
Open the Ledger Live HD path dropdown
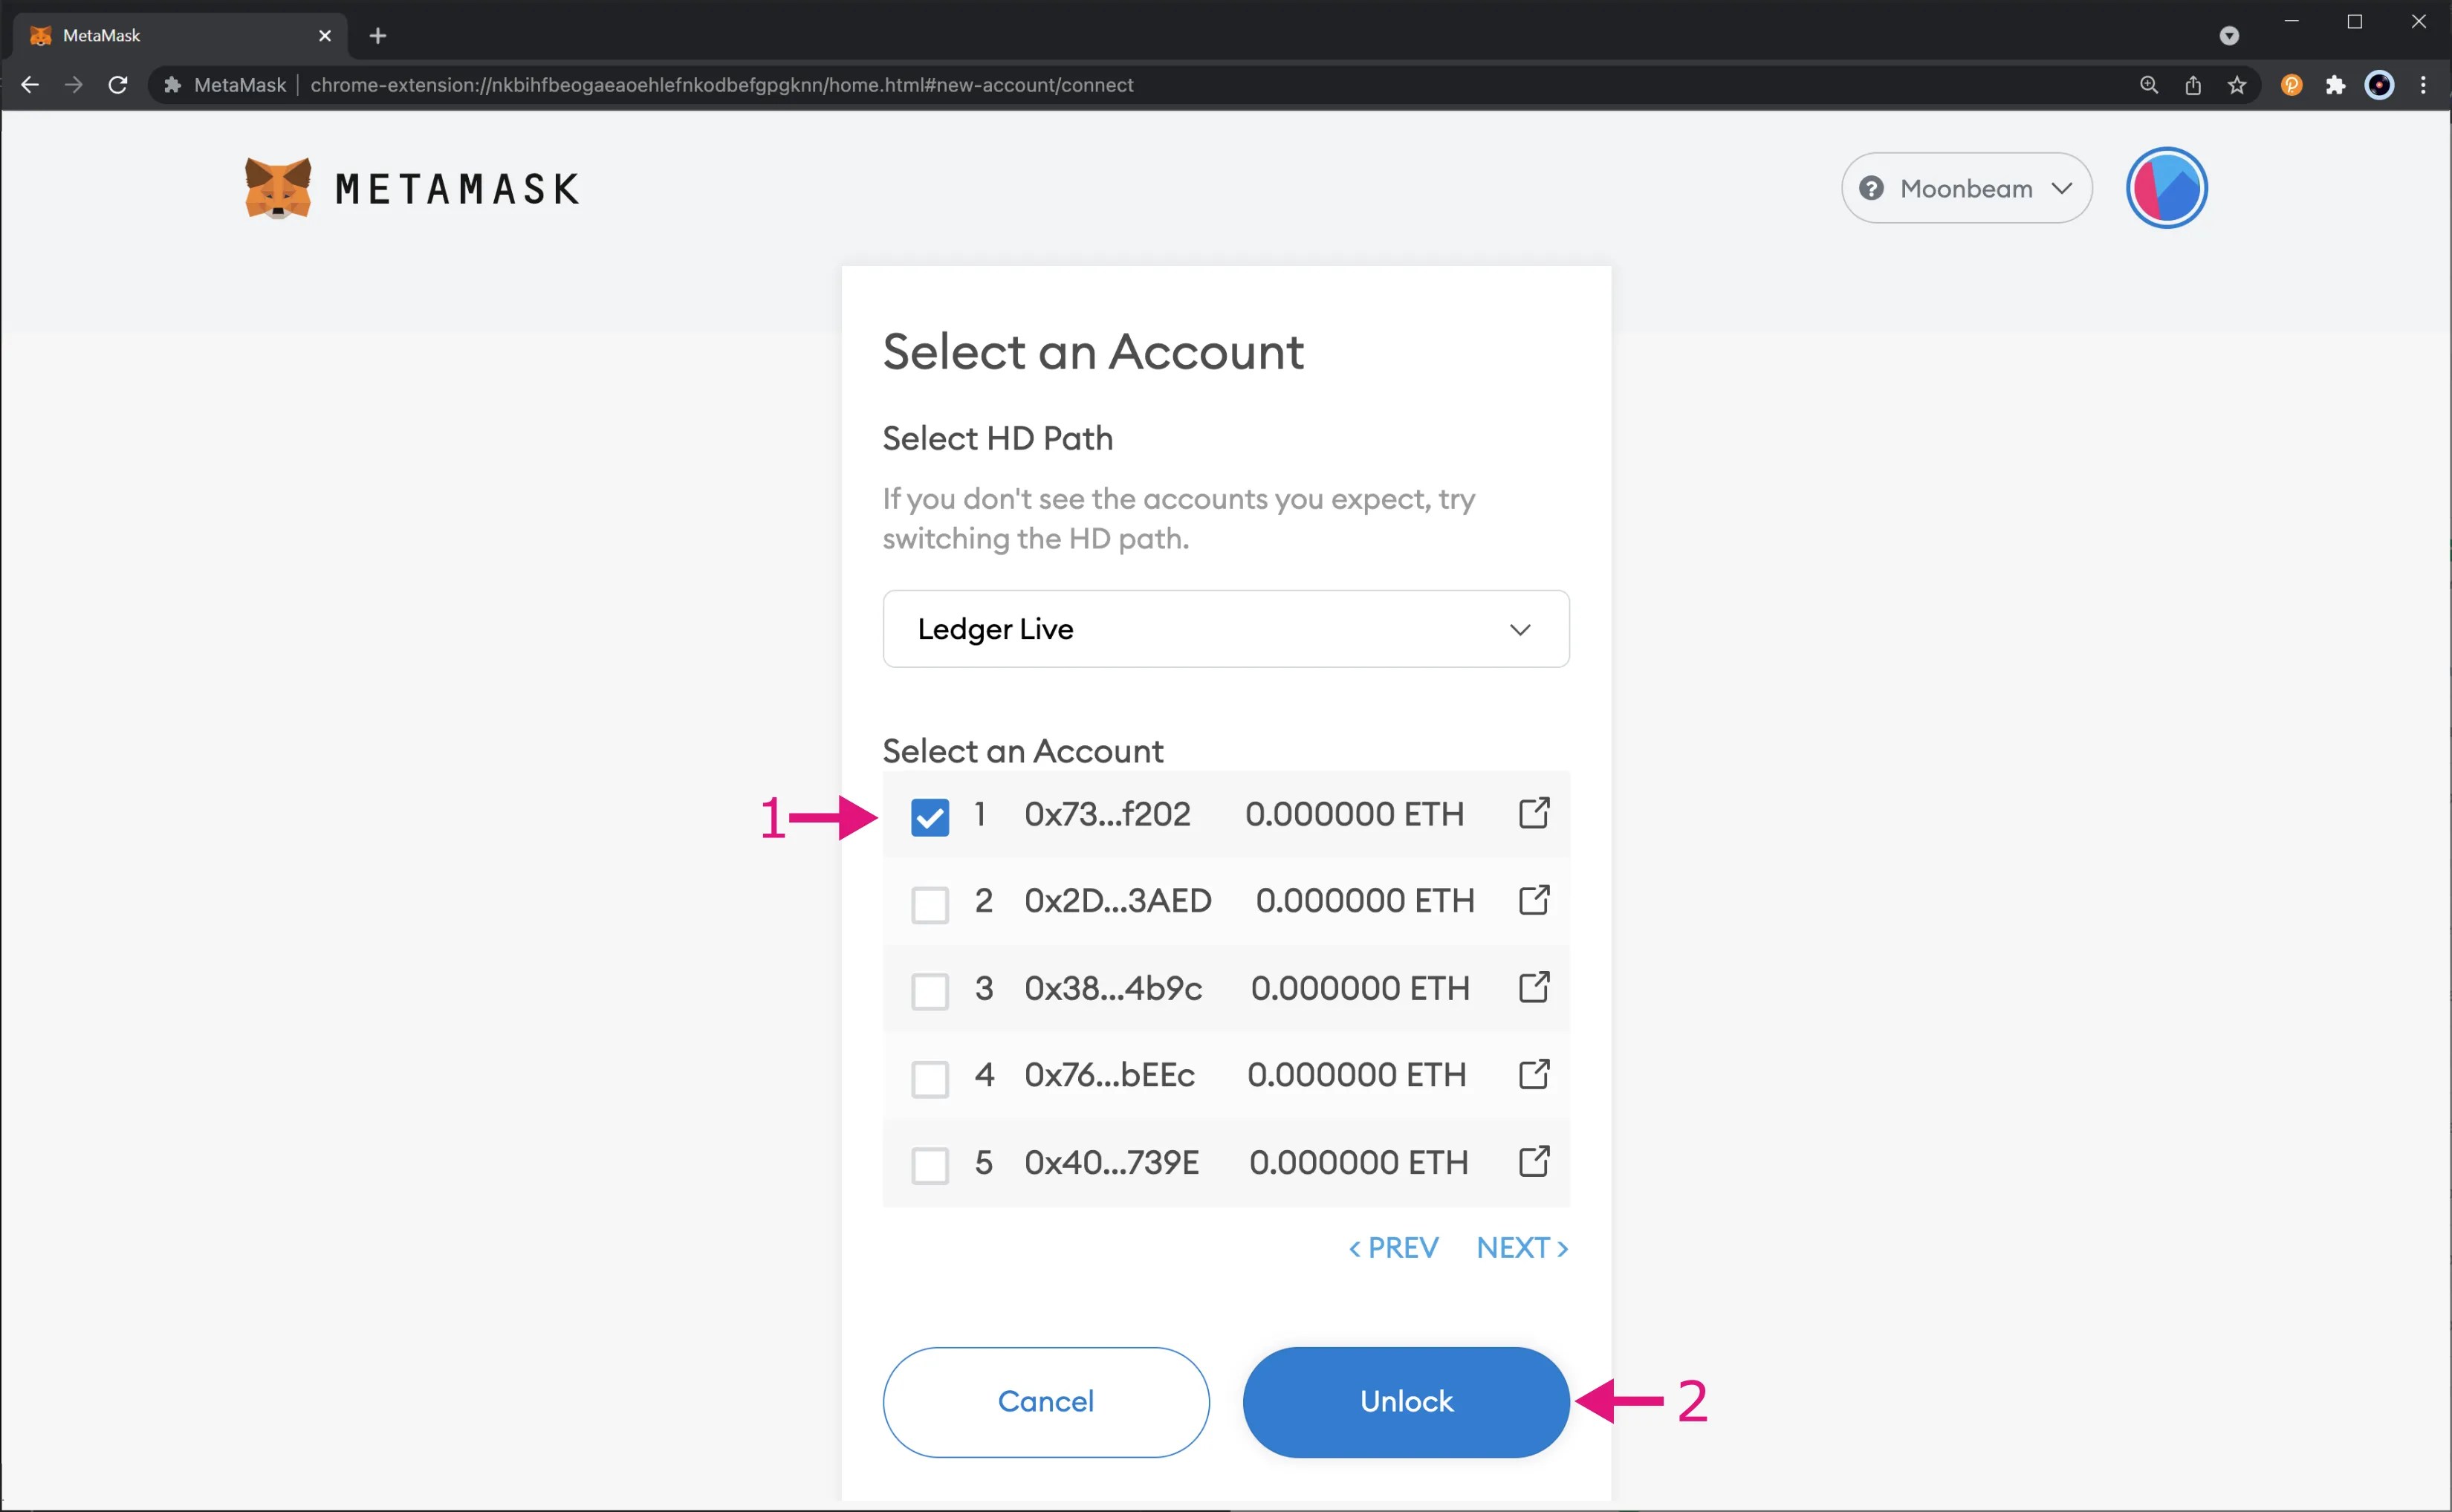tap(1225, 629)
